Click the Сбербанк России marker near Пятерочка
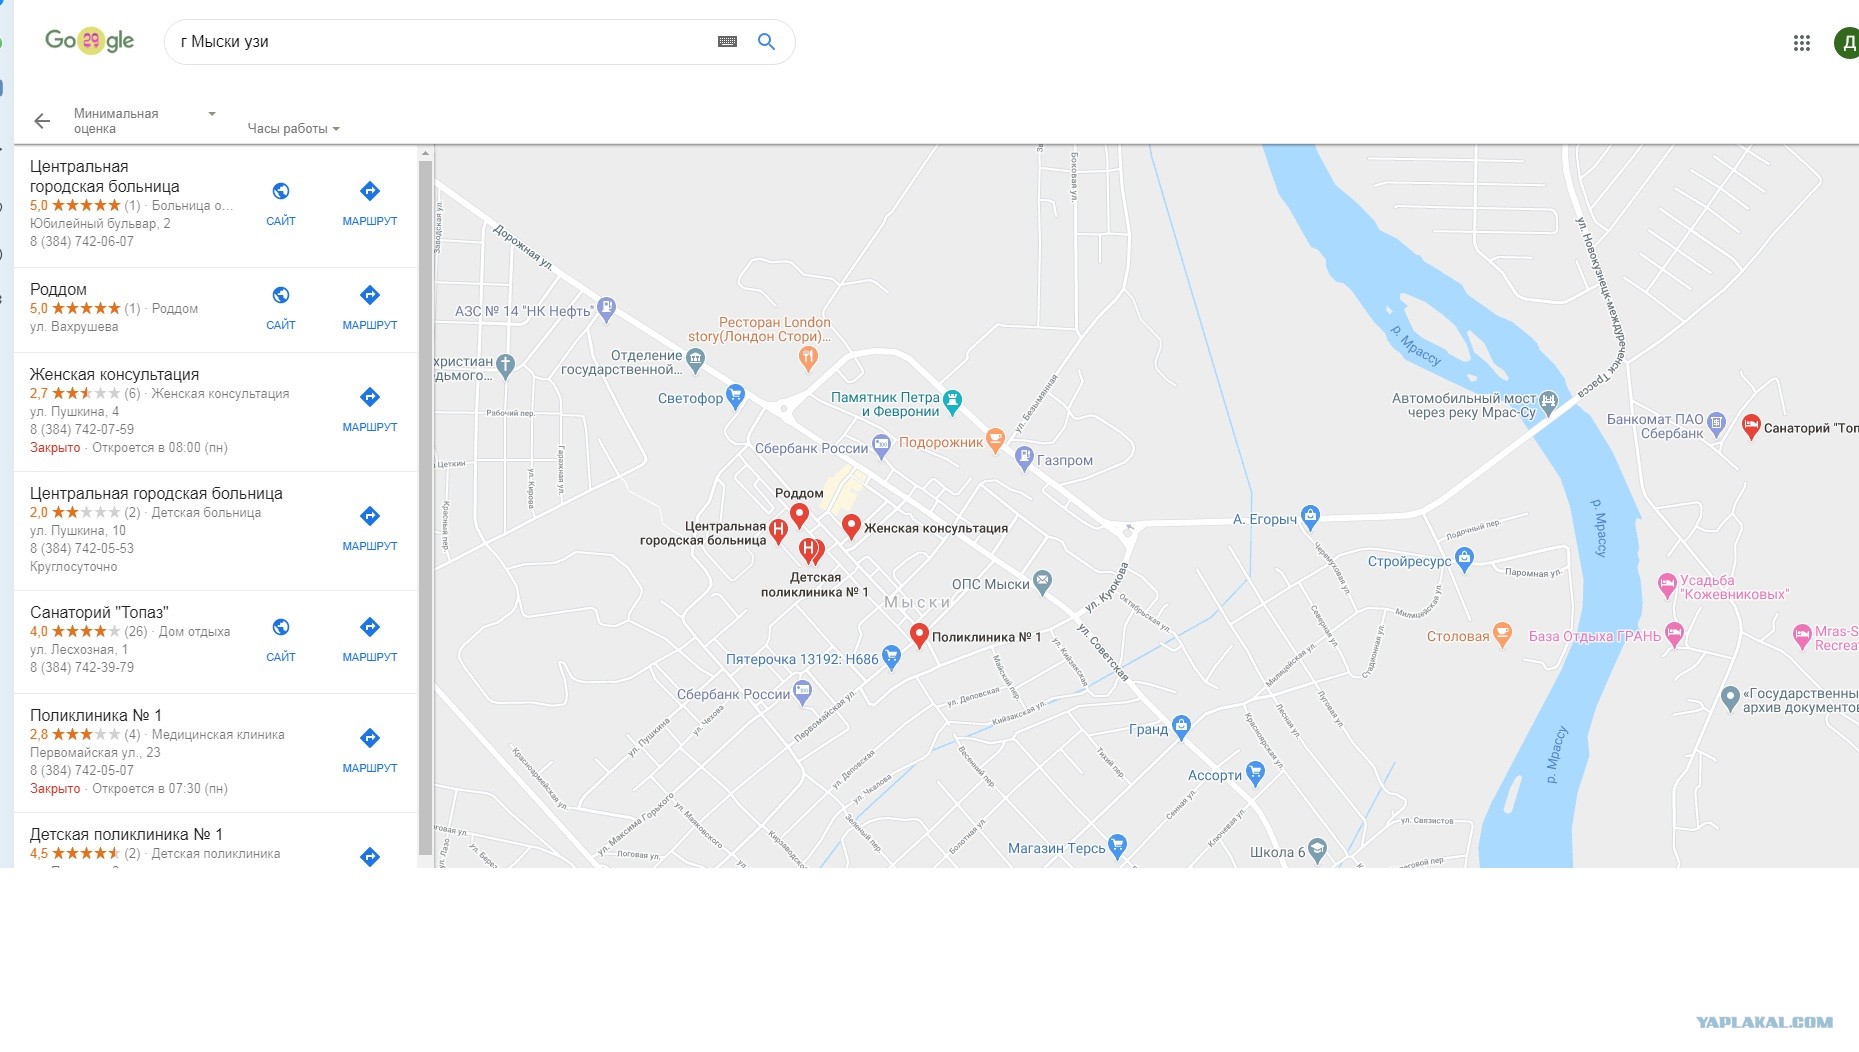This screenshot has height=1052, width=1859. pos(802,692)
